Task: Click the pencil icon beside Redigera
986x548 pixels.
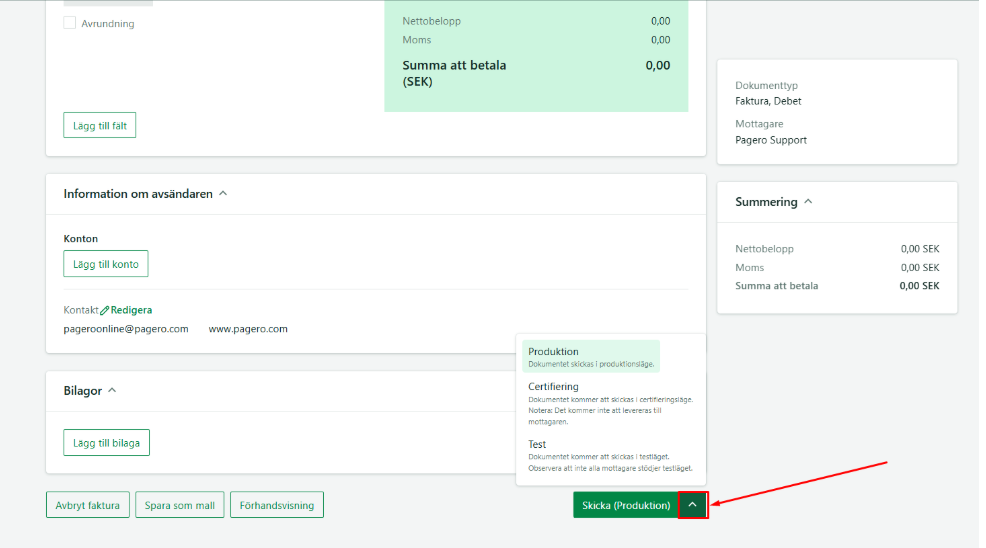Action: coord(105,311)
